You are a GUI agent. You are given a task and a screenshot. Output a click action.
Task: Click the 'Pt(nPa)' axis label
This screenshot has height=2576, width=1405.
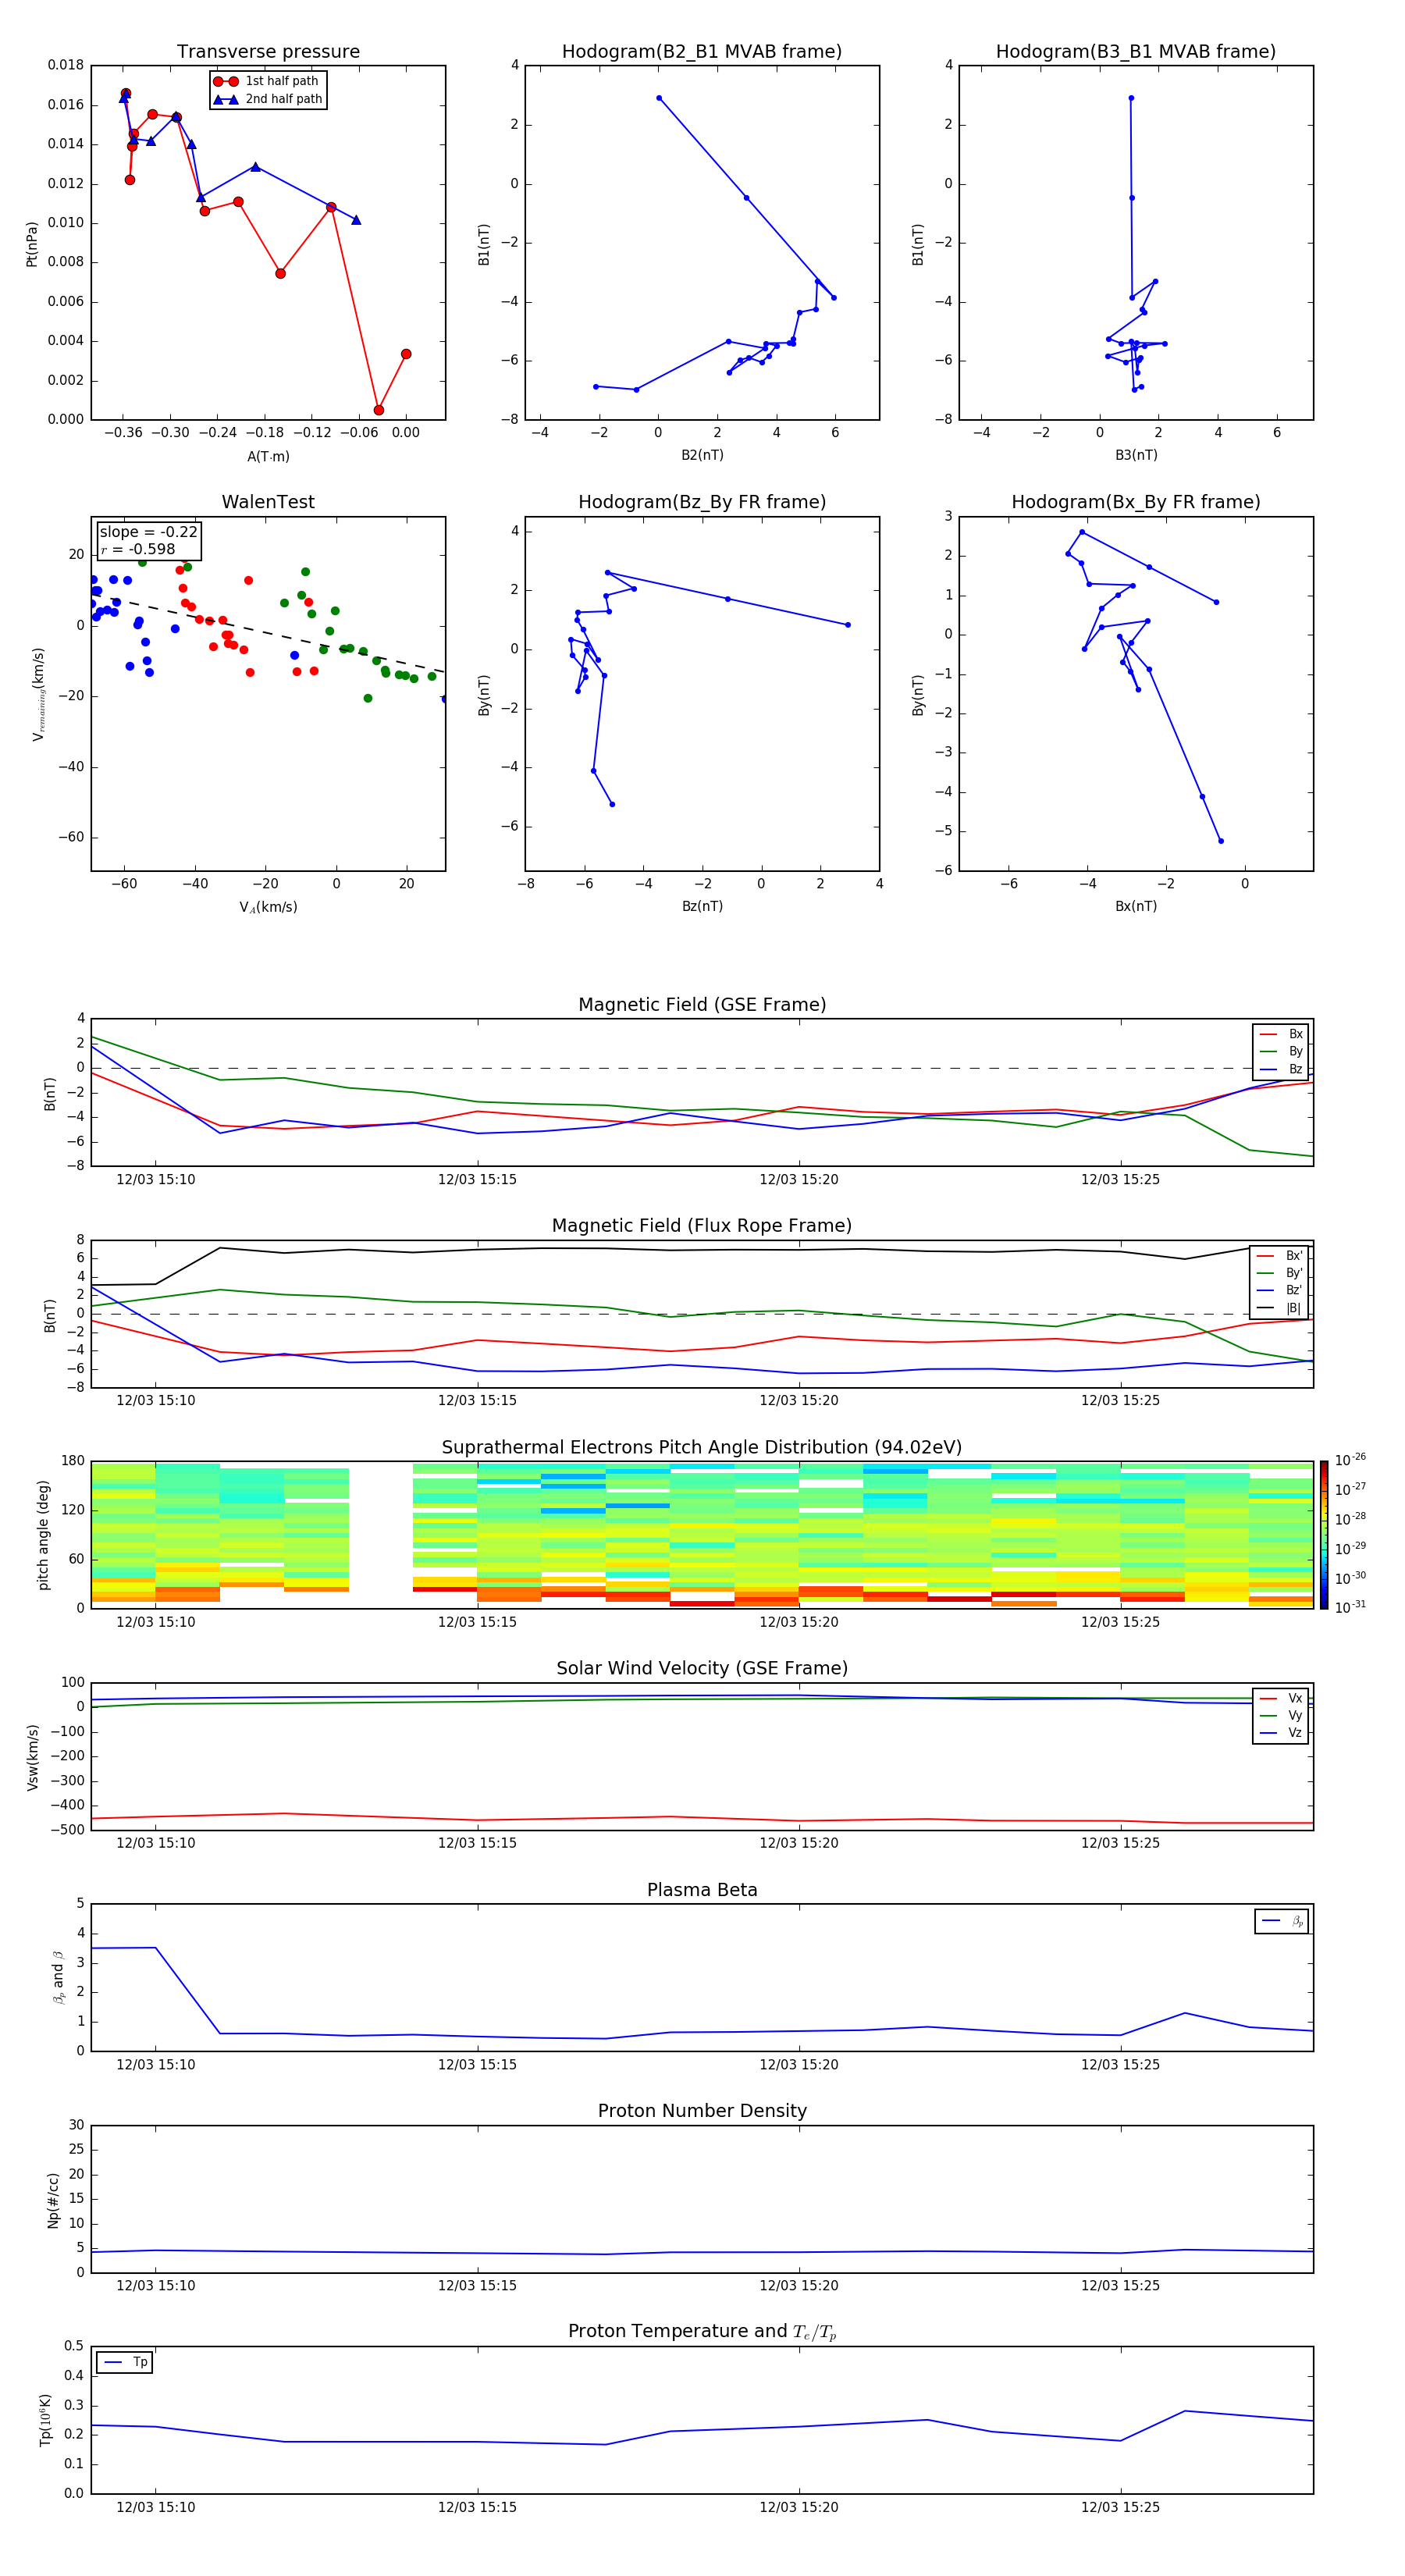coord(31,244)
